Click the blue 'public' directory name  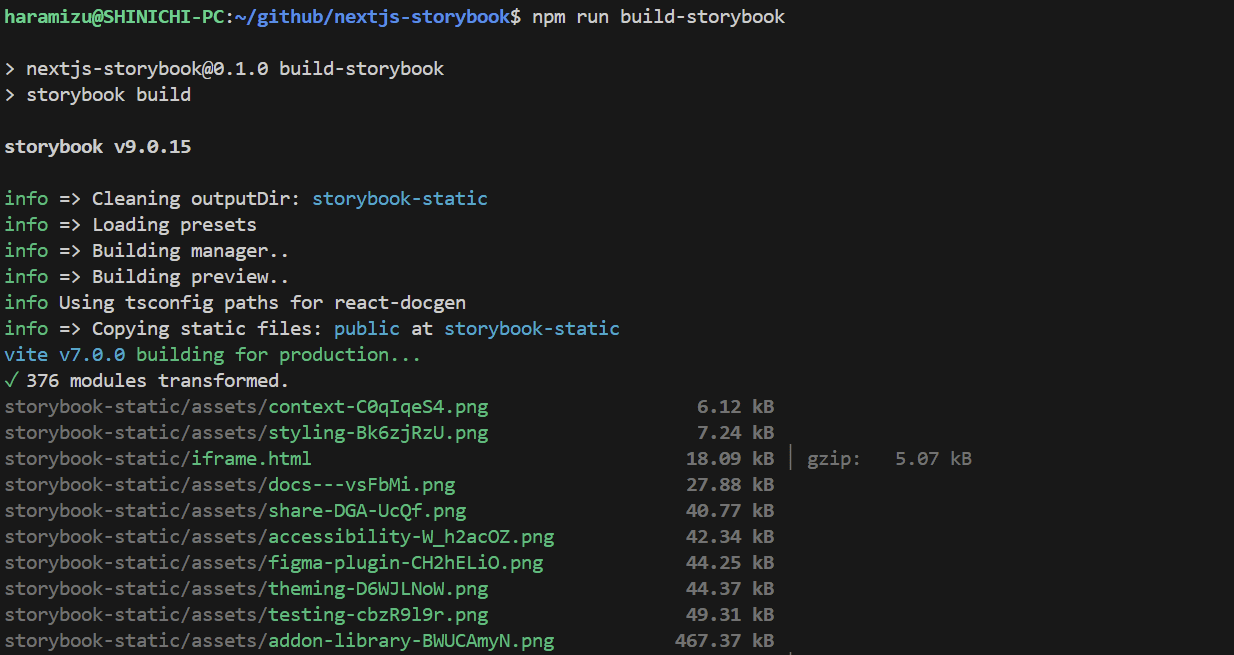pyautogui.click(x=366, y=329)
